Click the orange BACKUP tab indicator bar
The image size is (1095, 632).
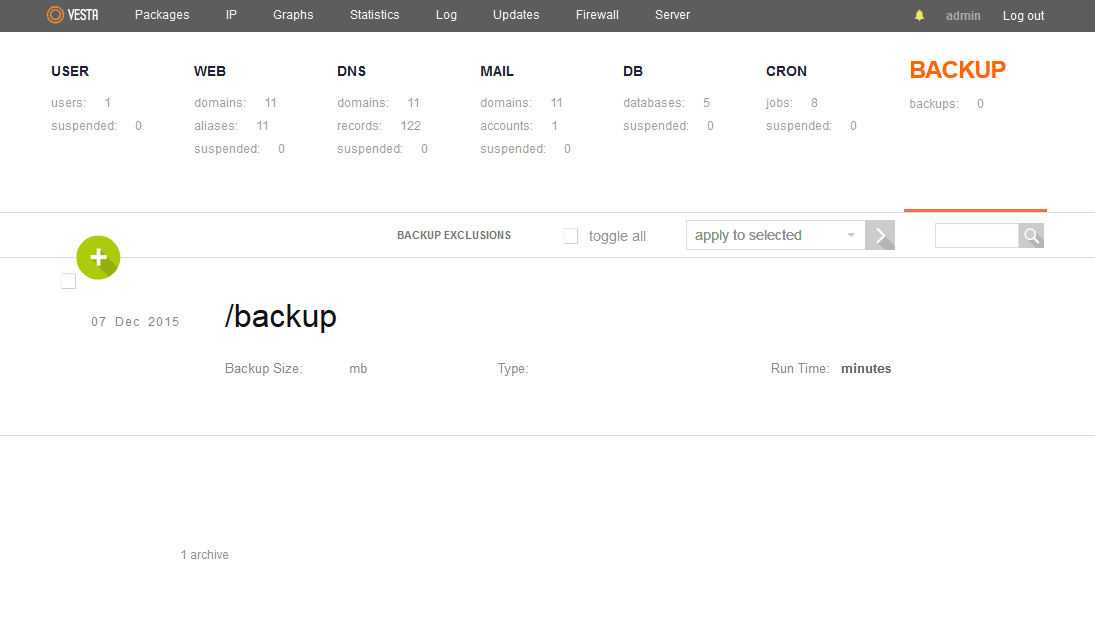click(975, 210)
